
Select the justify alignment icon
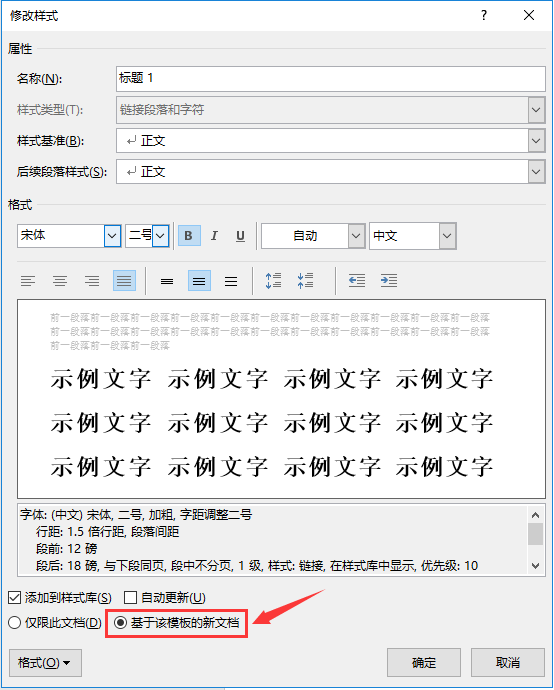124,281
